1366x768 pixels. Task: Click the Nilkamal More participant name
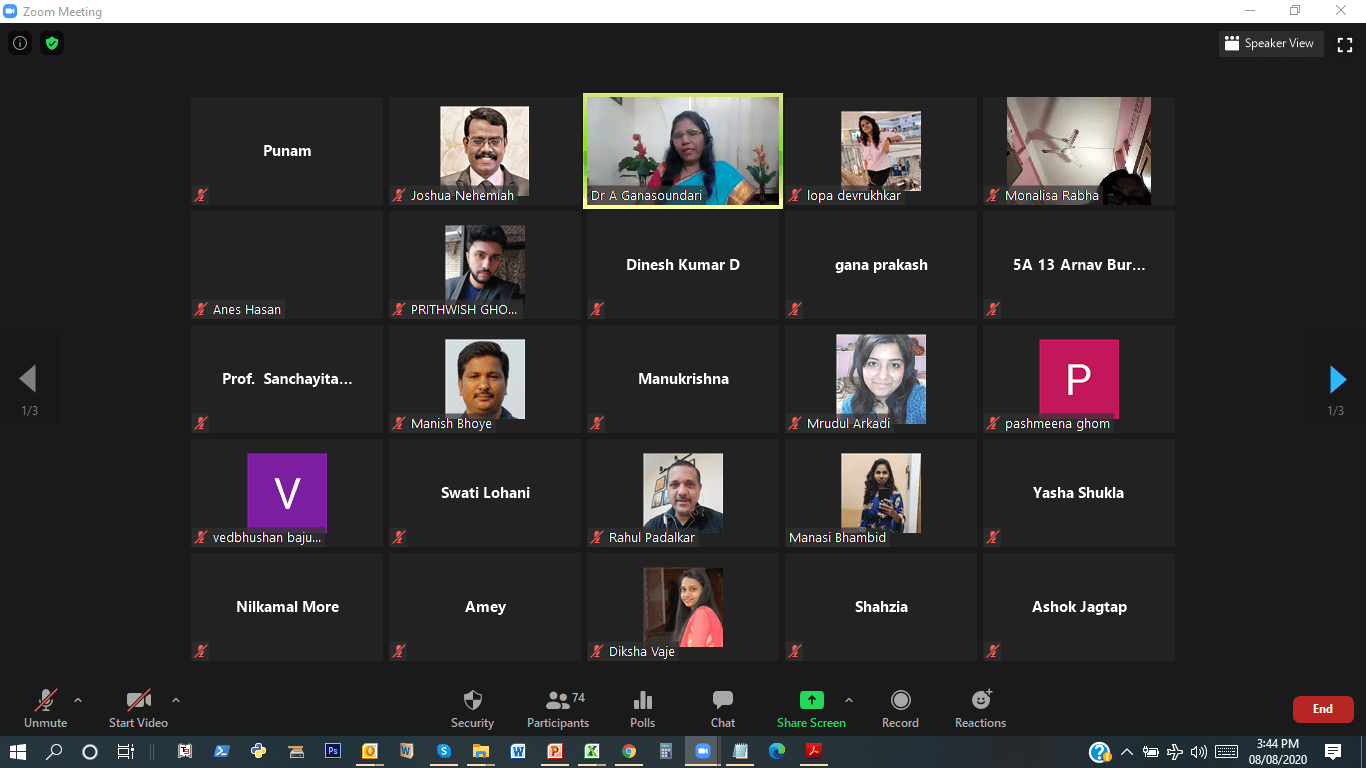tap(287, 607)
